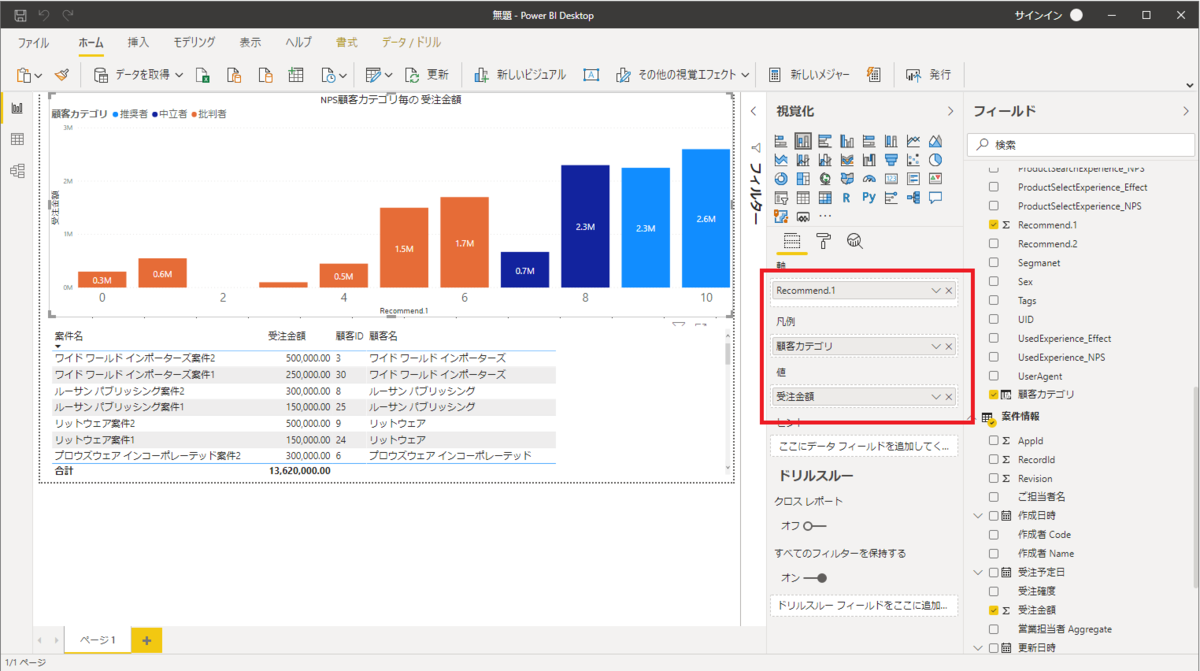
Task: Choose the Q&A speech-bubble visual
Action: [935, 197]
